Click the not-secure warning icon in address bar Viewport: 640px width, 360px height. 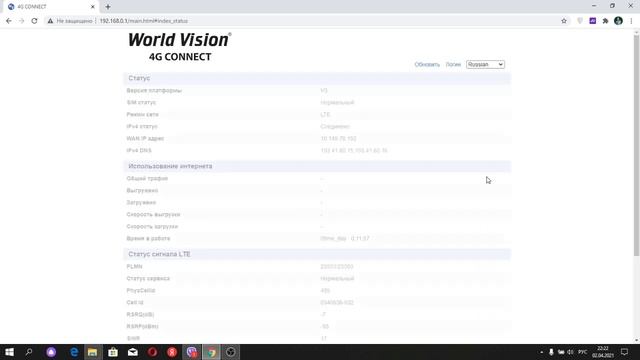coord(50,21)
